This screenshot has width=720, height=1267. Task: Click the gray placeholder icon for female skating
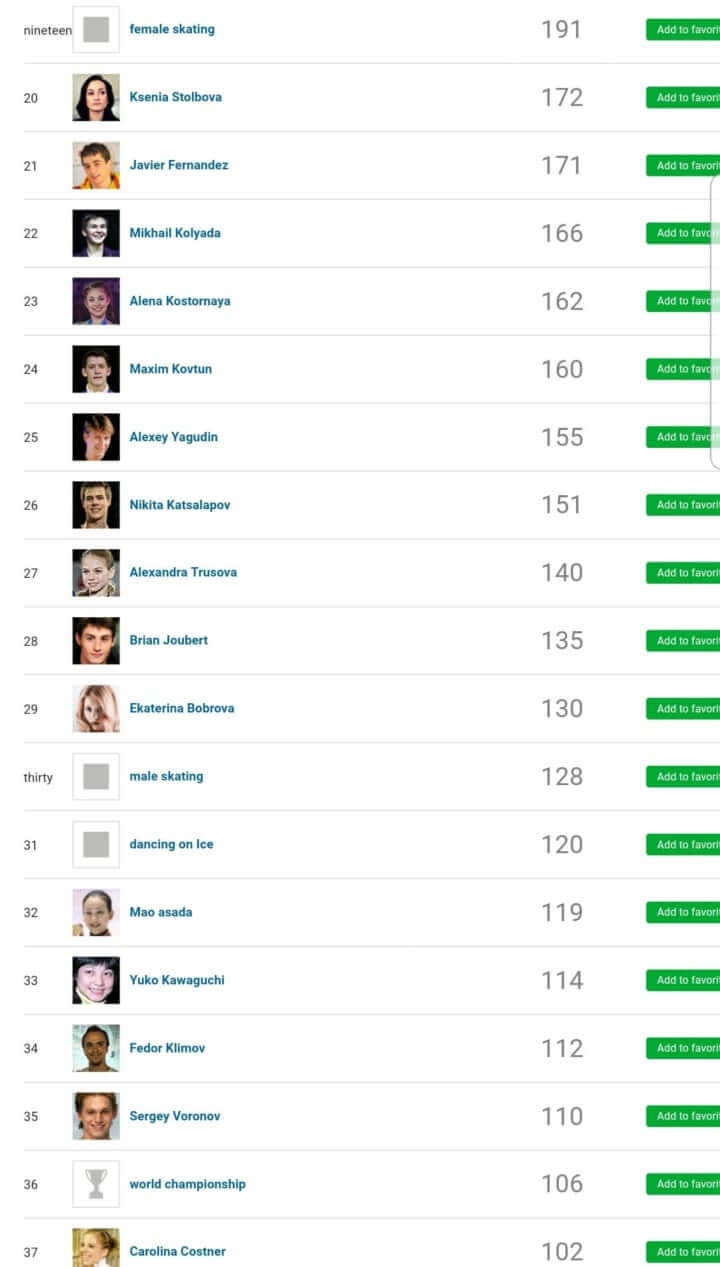96,29
